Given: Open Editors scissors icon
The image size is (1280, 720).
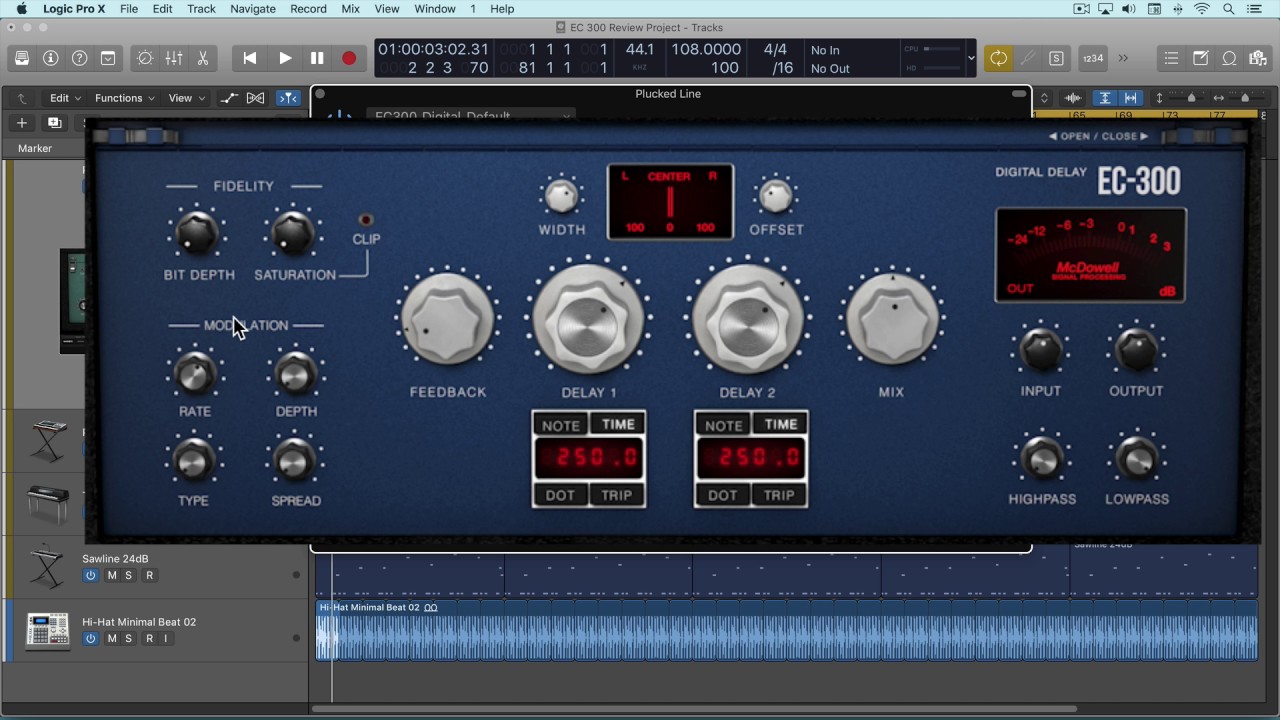Looking at the screenshot, I should click(203, 58).
